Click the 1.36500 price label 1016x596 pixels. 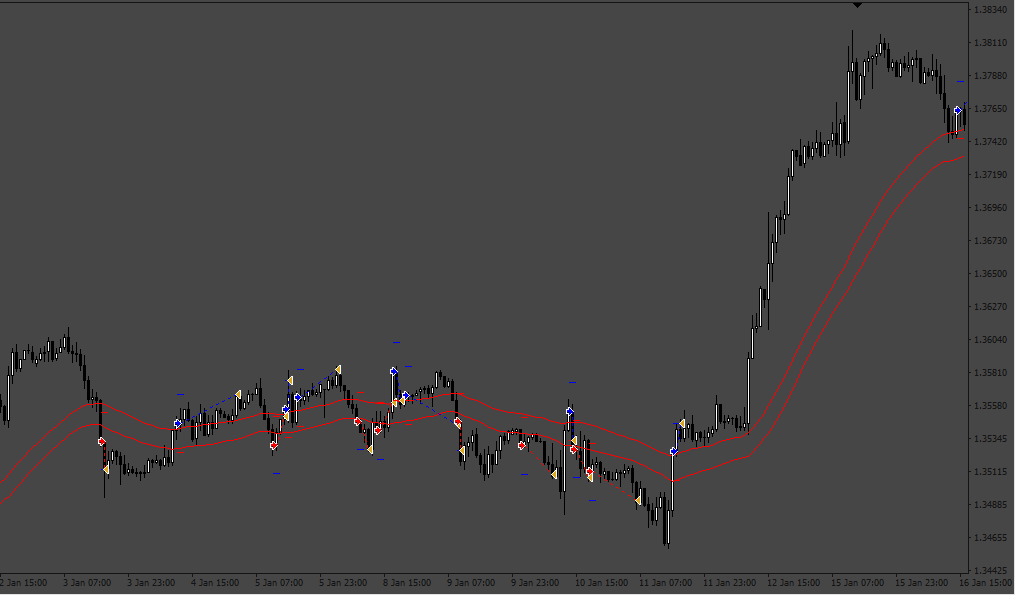[x=989, y=274]
